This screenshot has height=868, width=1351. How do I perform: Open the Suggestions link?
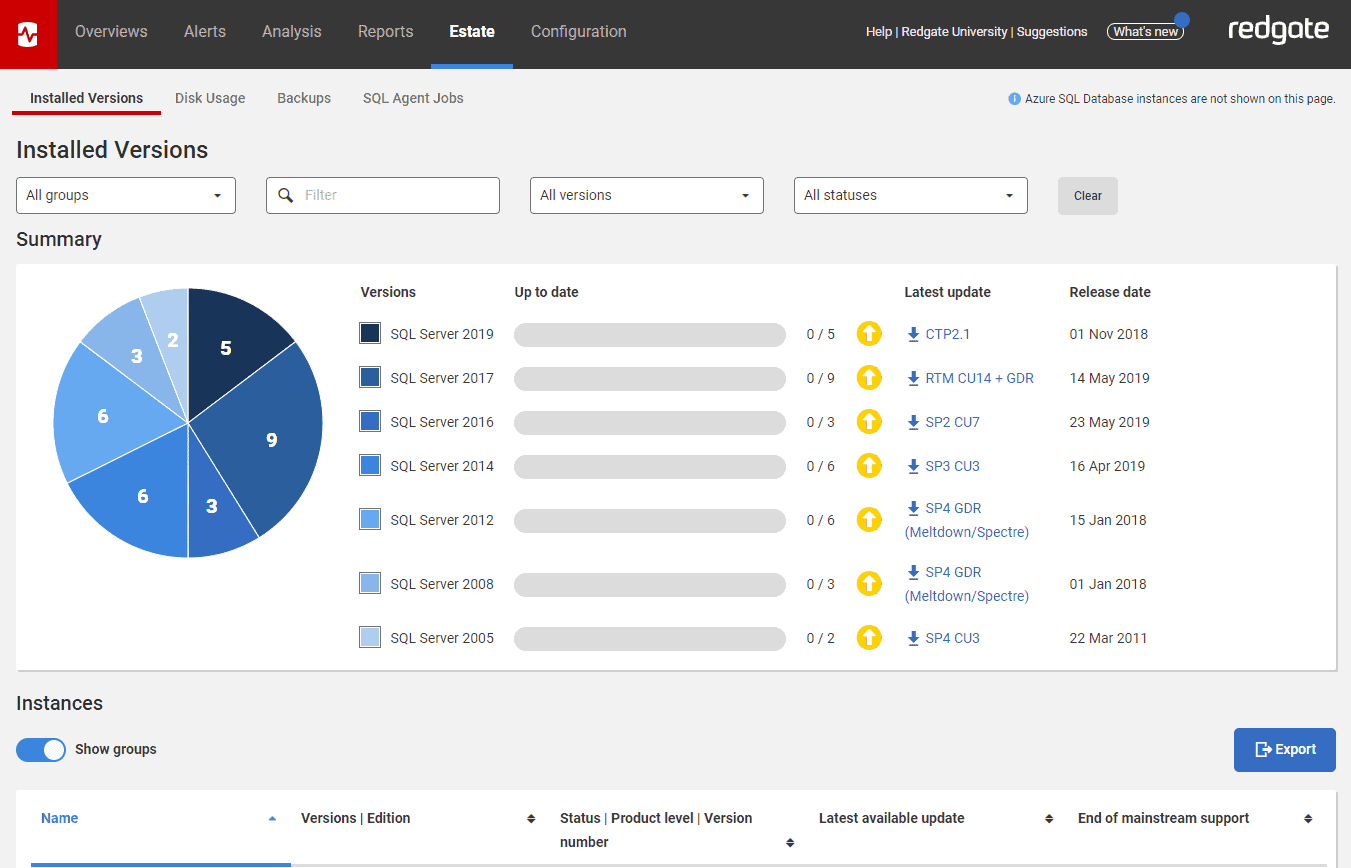1052,32
